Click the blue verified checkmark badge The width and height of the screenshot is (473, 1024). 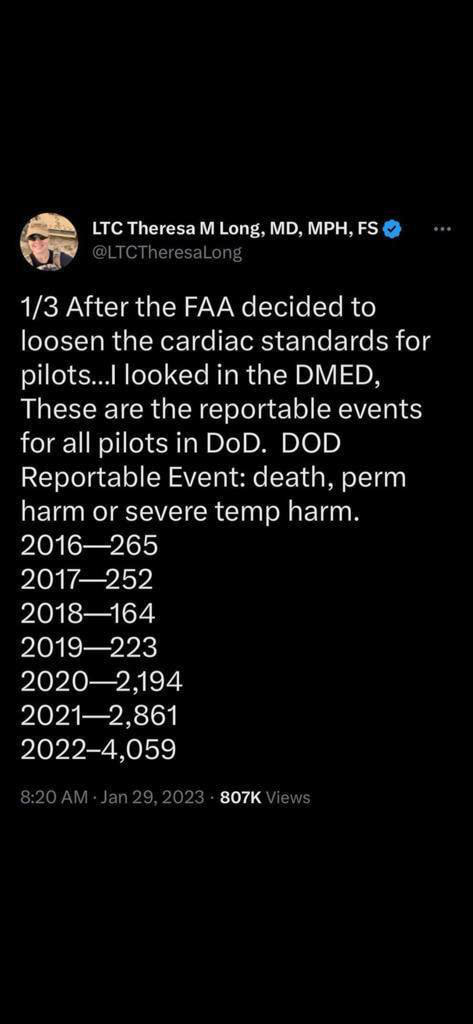tap(392, 229)
